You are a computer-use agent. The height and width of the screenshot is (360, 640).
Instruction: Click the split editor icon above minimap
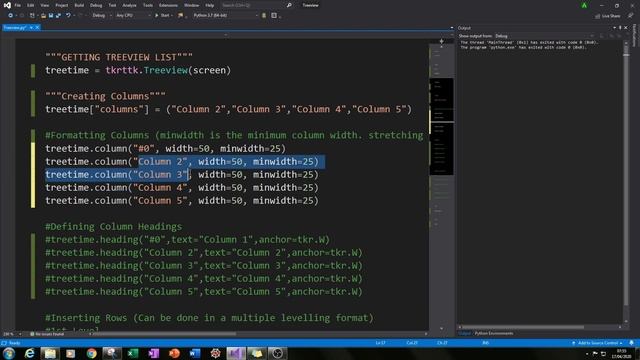click(x=441, y=41)
